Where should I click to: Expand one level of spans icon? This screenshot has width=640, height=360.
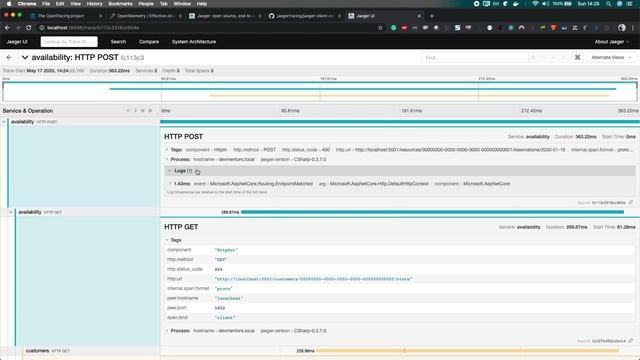coord(128,111)
